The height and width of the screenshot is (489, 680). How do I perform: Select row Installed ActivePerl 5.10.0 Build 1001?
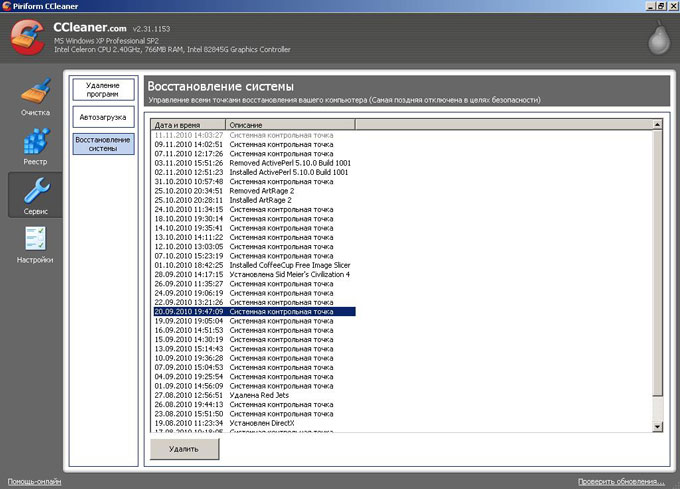255,172
